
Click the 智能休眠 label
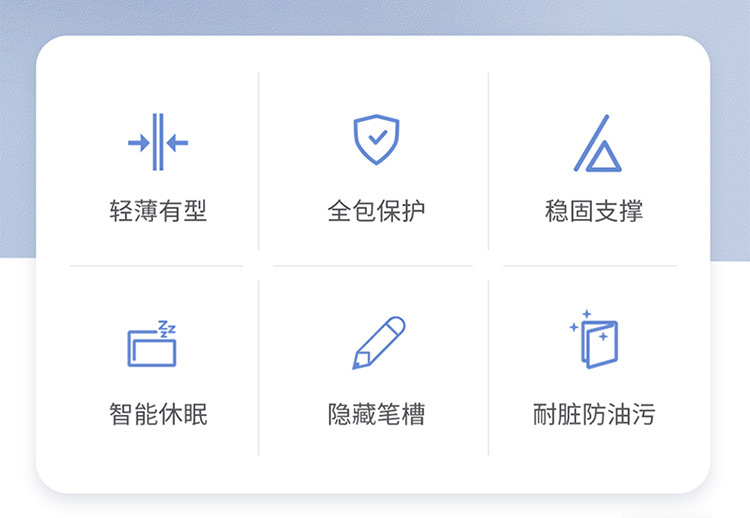point(158,414)
